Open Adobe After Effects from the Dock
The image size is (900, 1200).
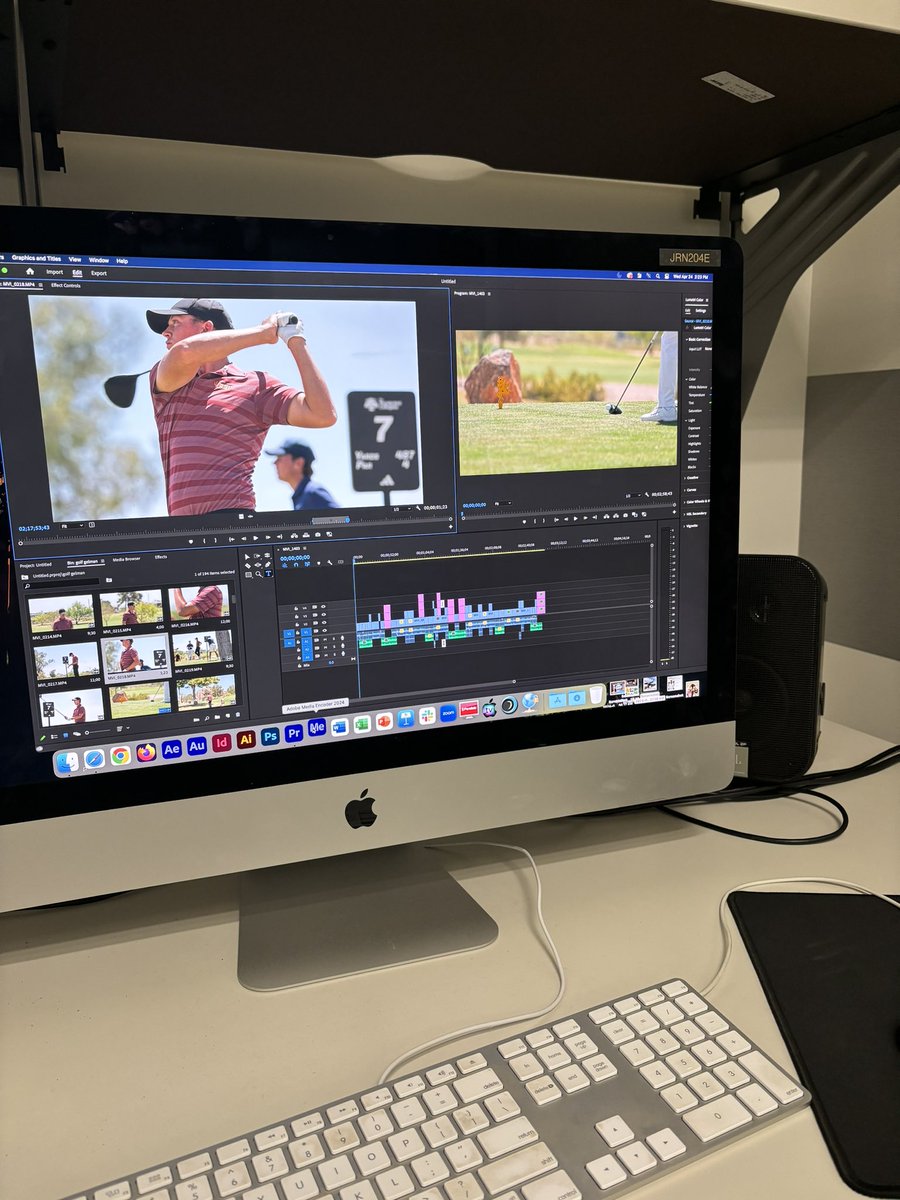(172, 749)
